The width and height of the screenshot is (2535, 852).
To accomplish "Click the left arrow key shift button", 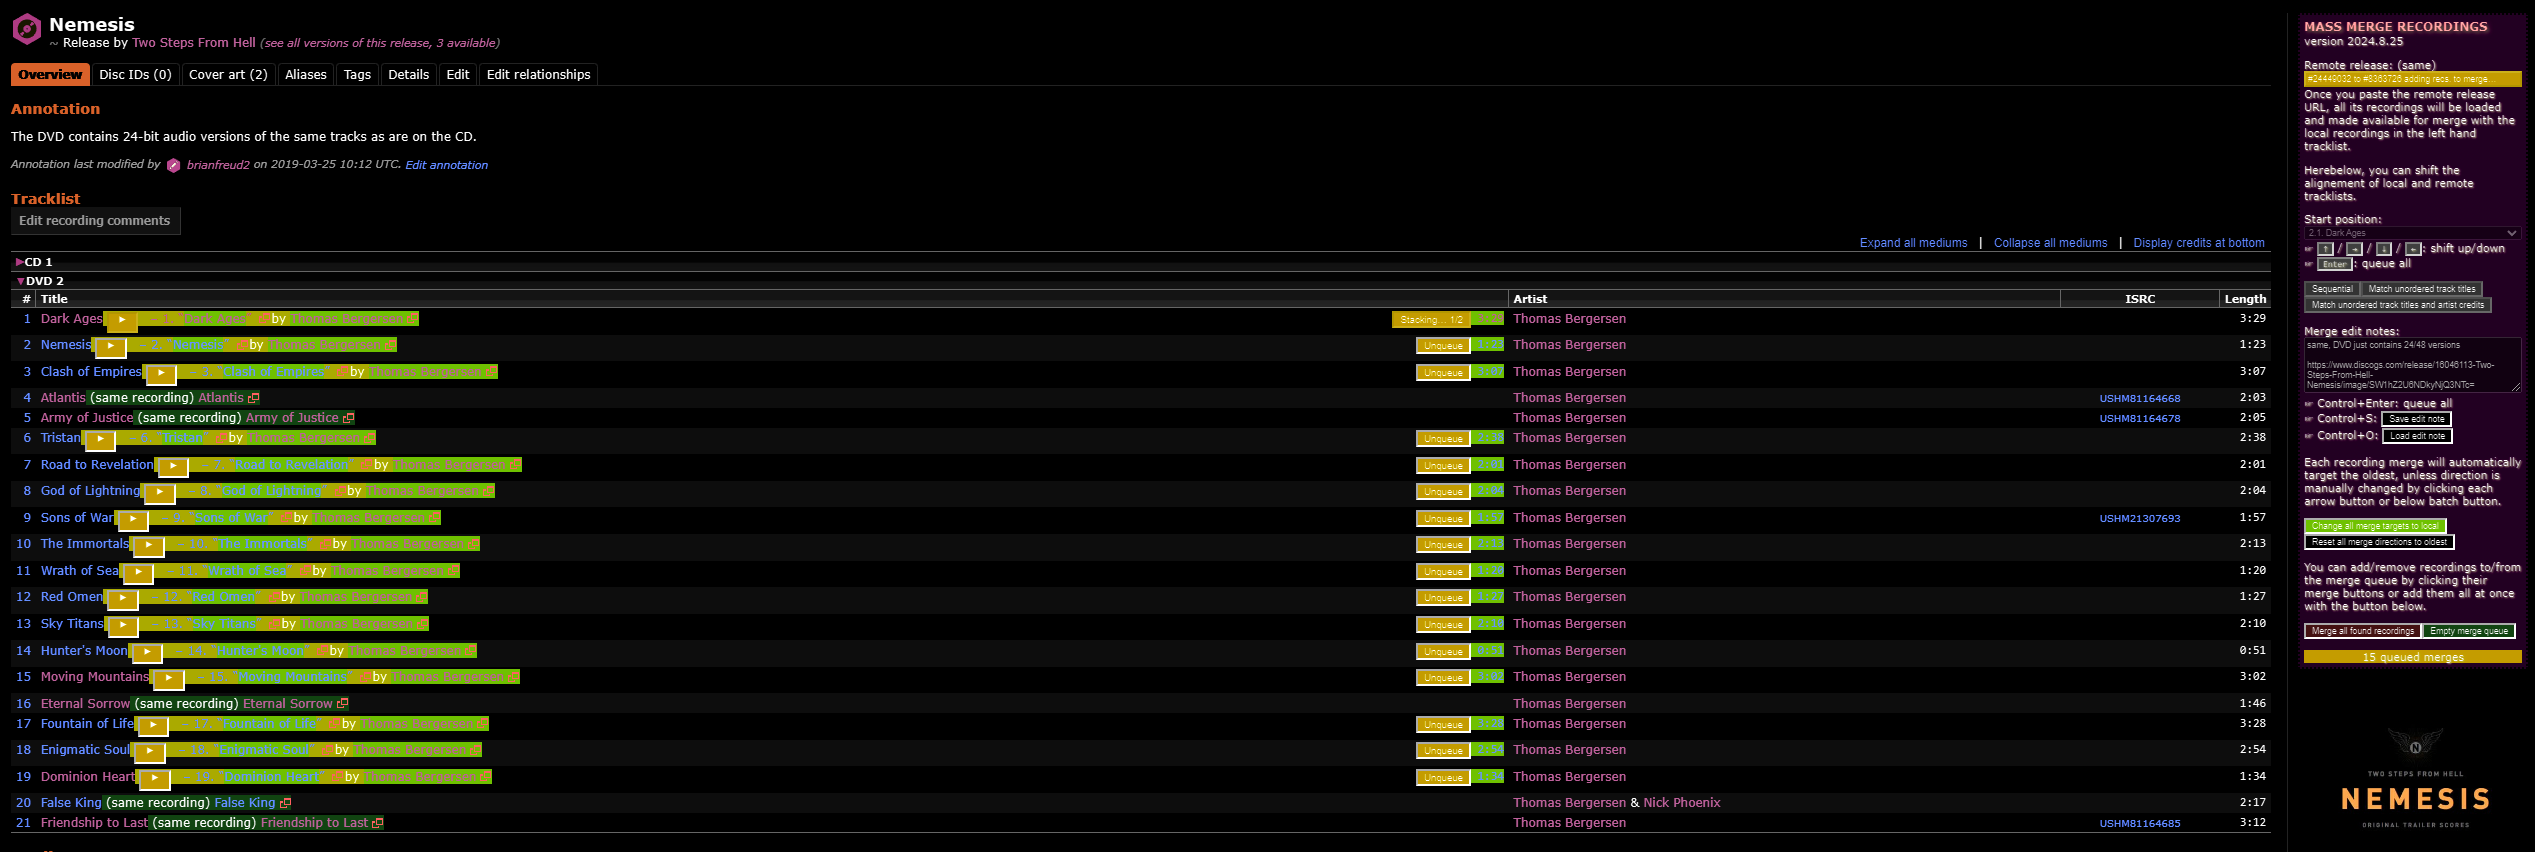I will pyautogui.click(x=2413, y=249).
